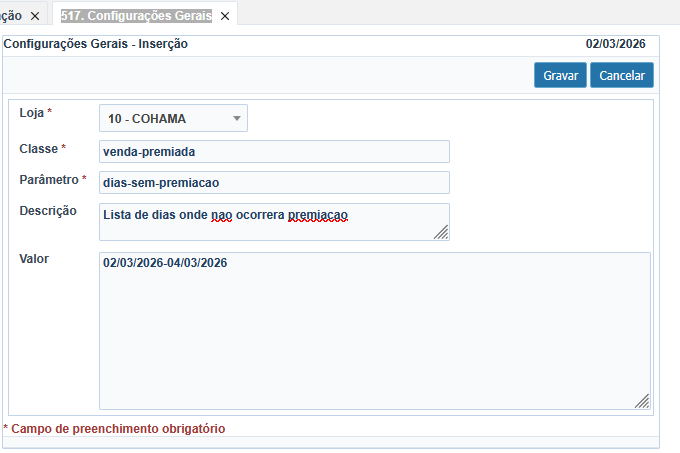Click the Parâmetro field label

tap(49, 179)
